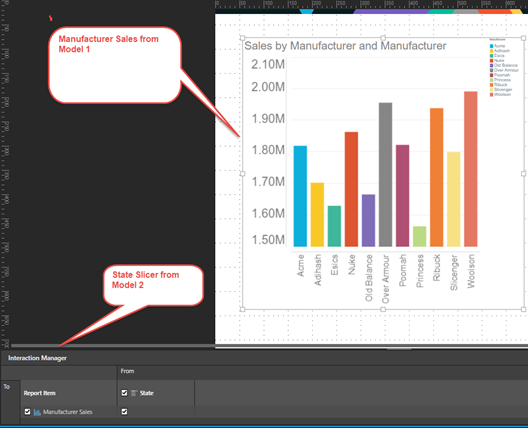528x428 pixels.
Task: Select the magenta Poomah bar
Action: tap(402, 196)
